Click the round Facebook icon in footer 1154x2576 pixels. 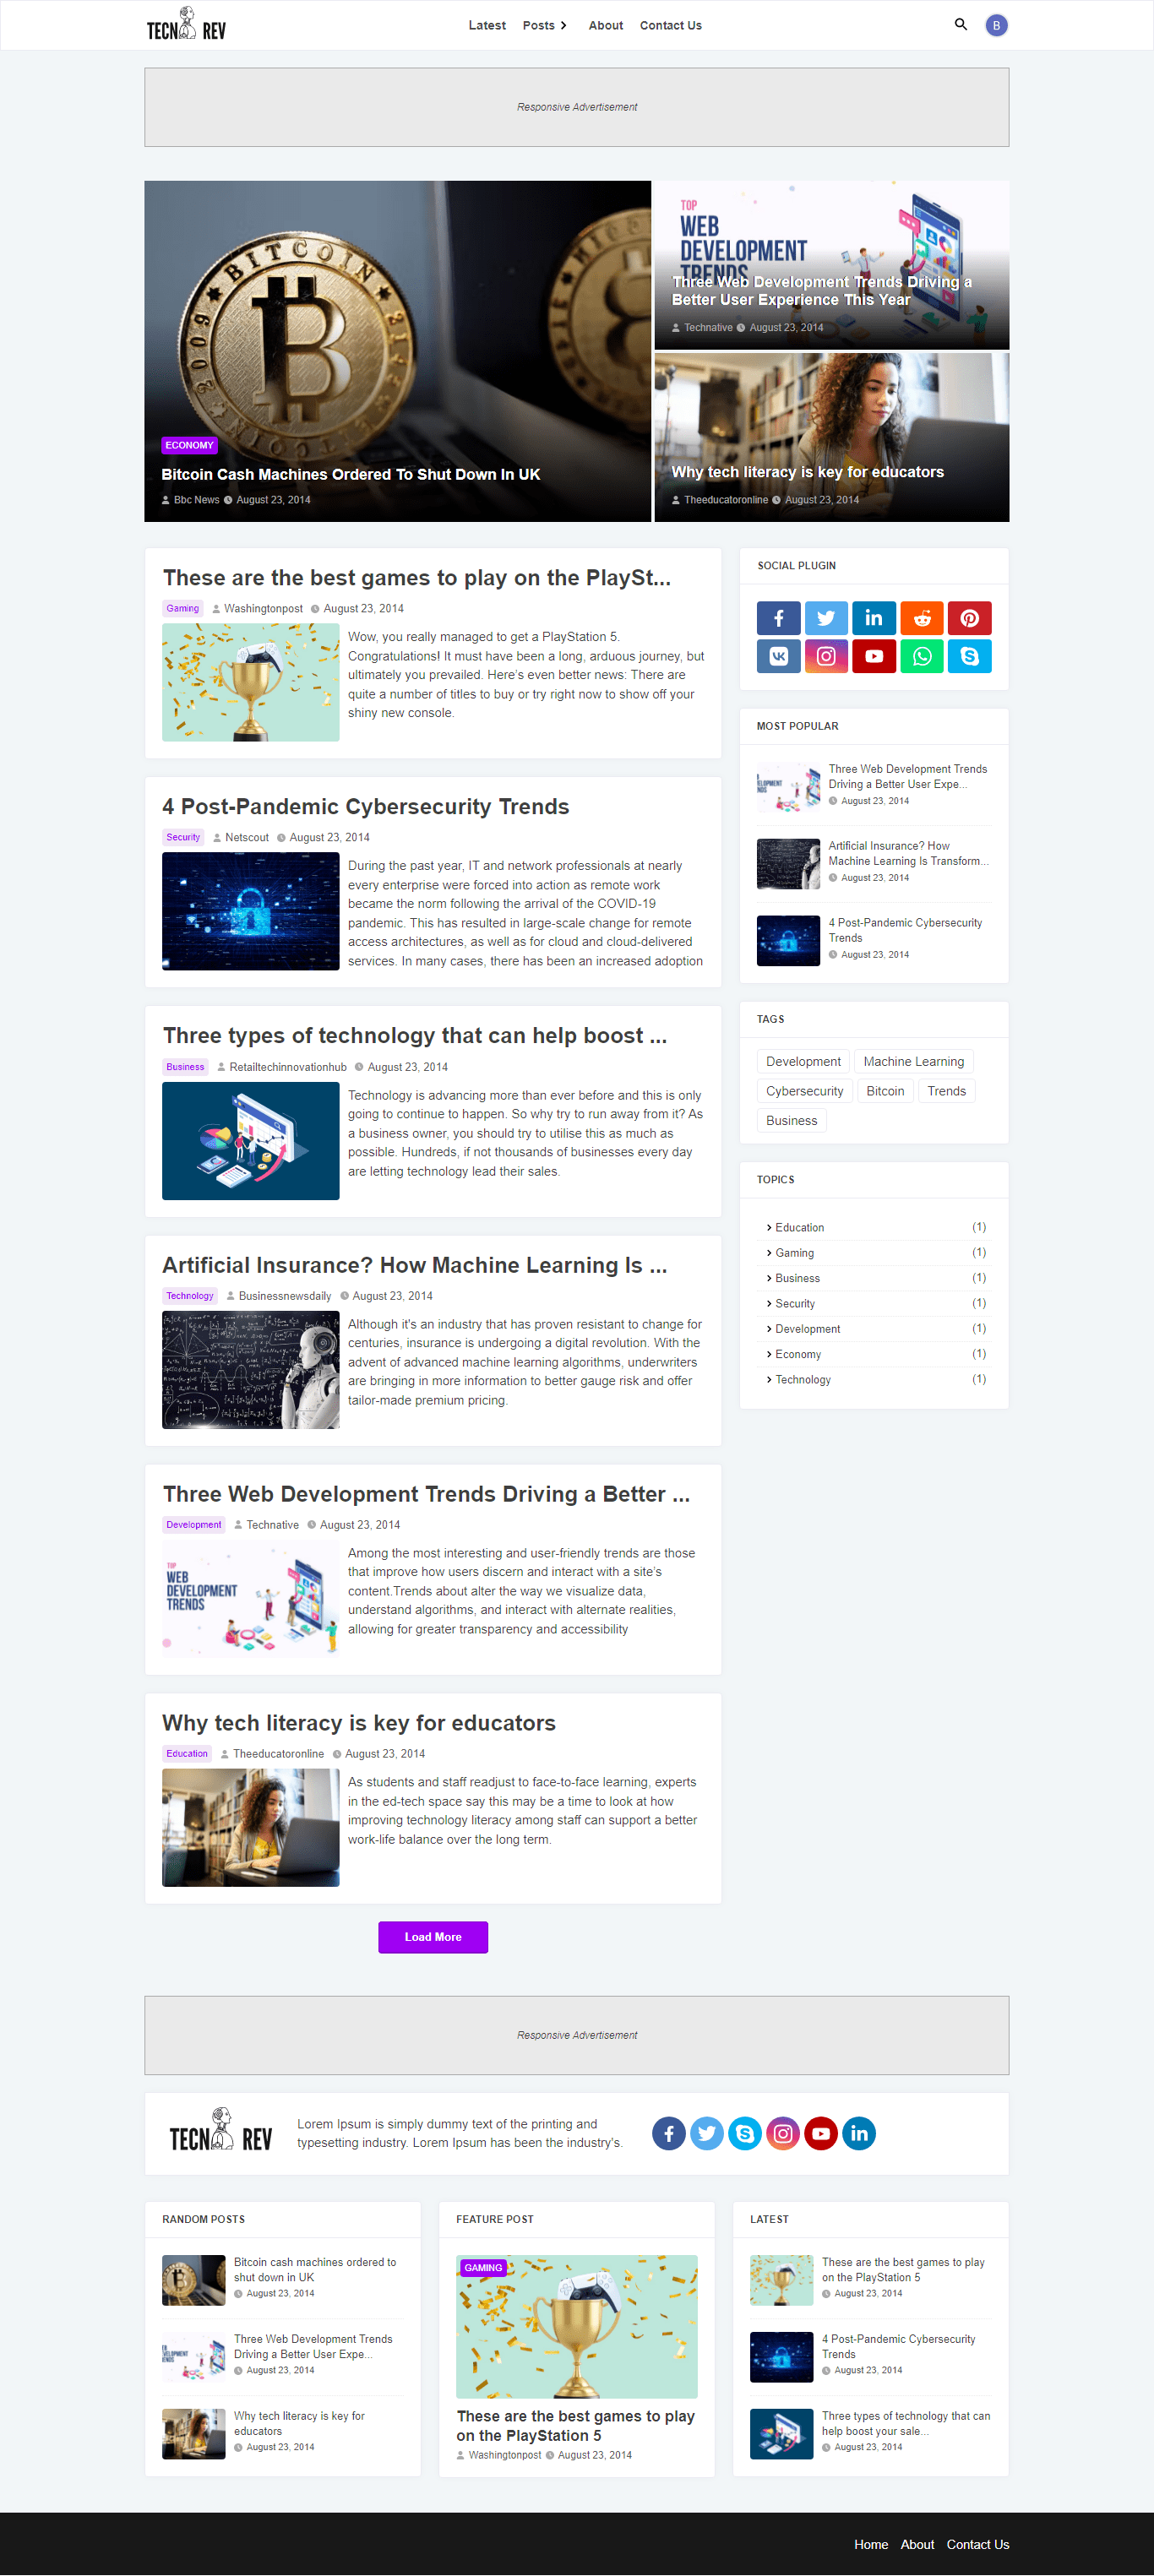(669, 2133)
